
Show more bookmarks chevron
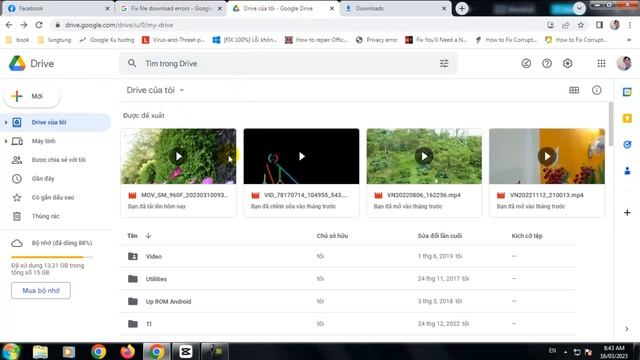[629, 40]
